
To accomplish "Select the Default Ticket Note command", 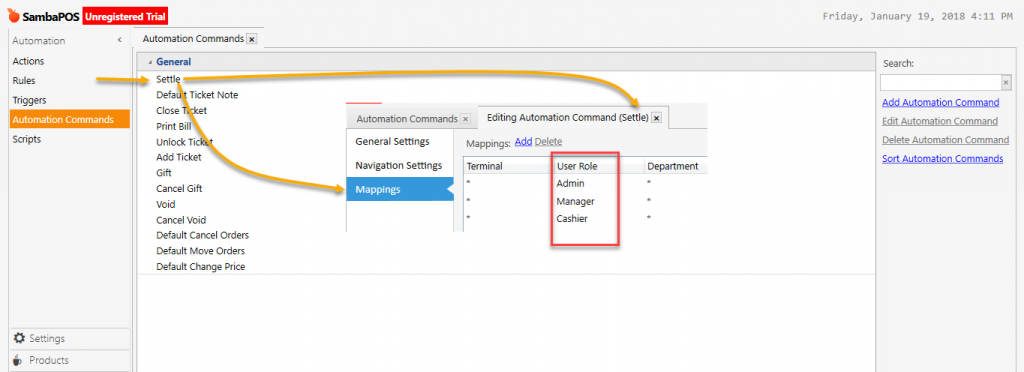I will pyautogui.click(x=197, y=95).
